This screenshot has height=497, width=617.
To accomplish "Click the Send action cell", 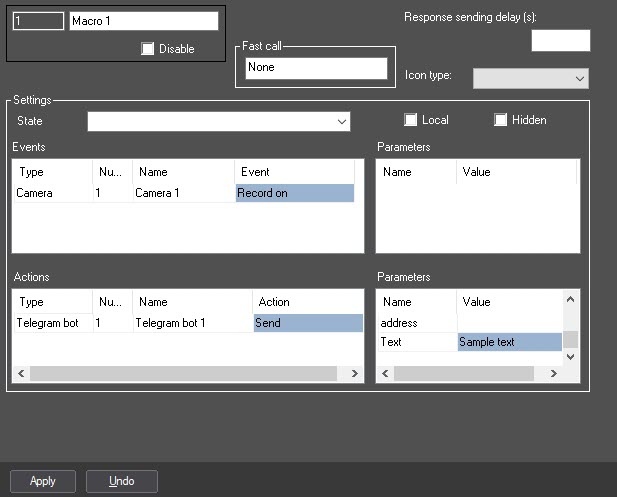I will tap(308, 323).
